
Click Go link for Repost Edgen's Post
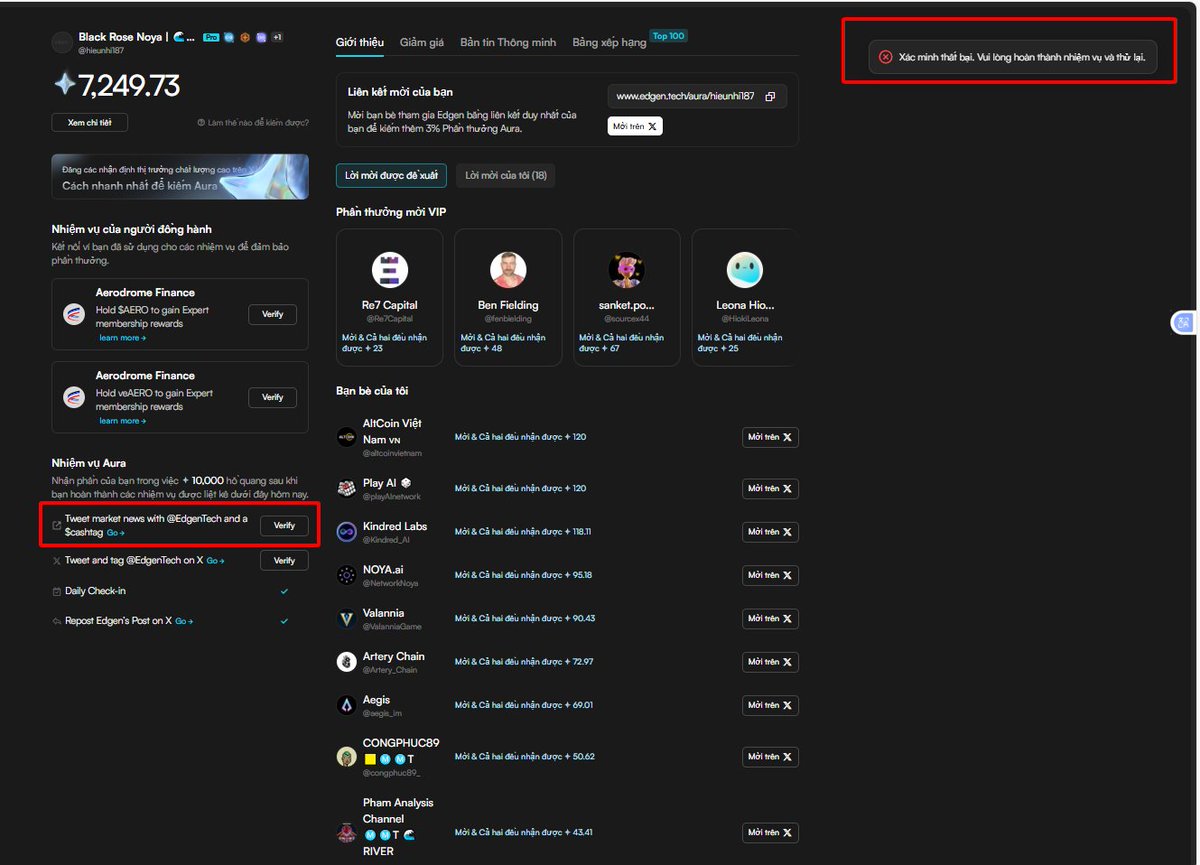184,621
